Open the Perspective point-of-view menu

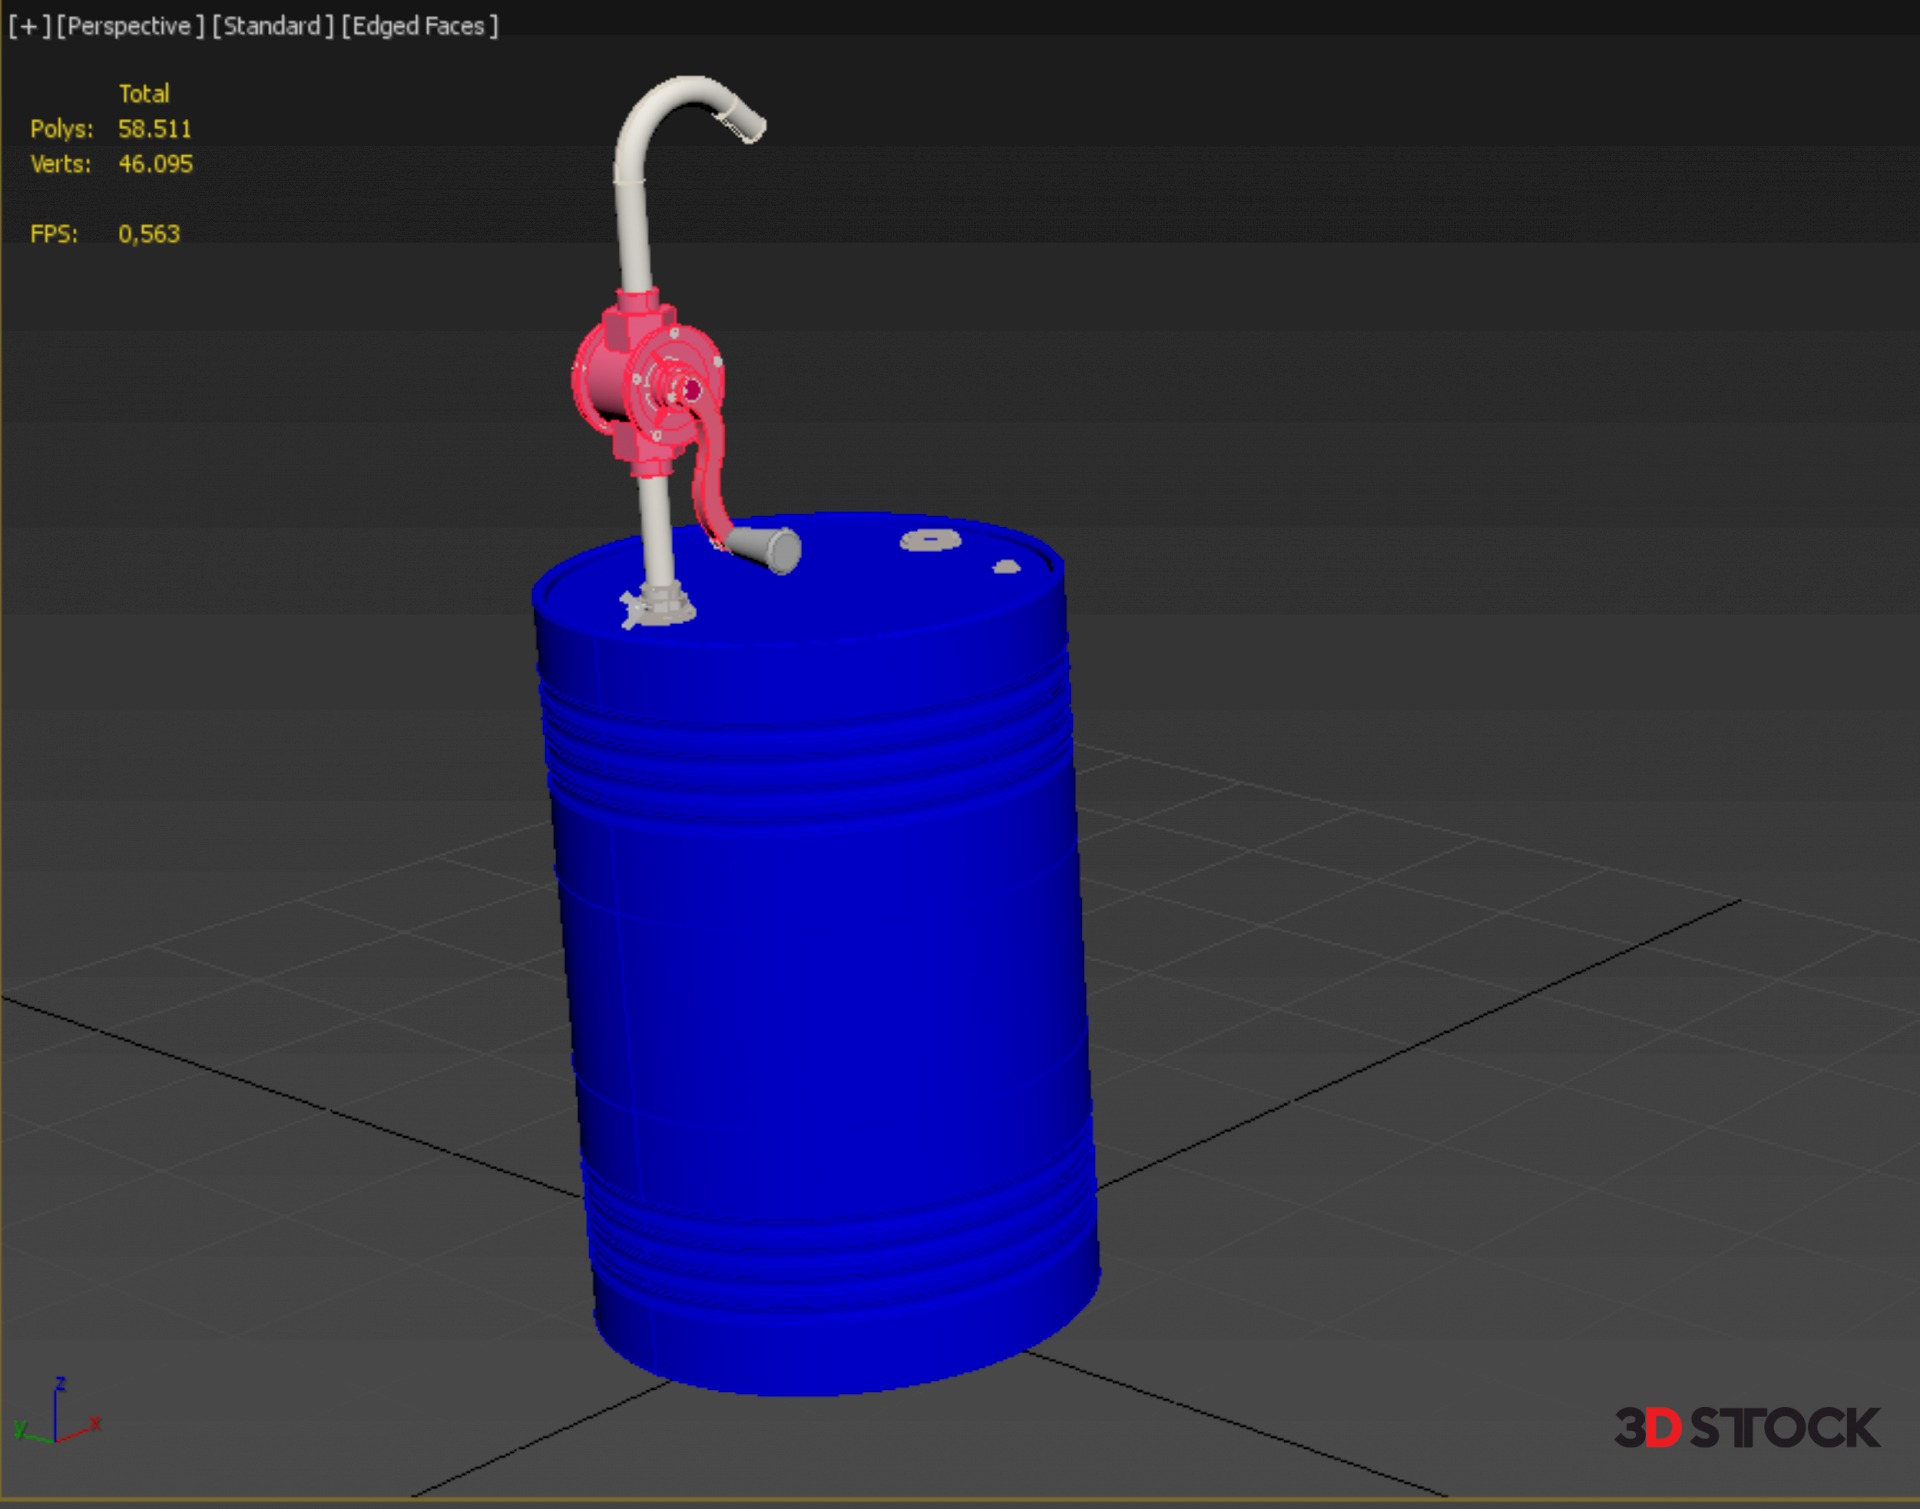tap(130, 26)
